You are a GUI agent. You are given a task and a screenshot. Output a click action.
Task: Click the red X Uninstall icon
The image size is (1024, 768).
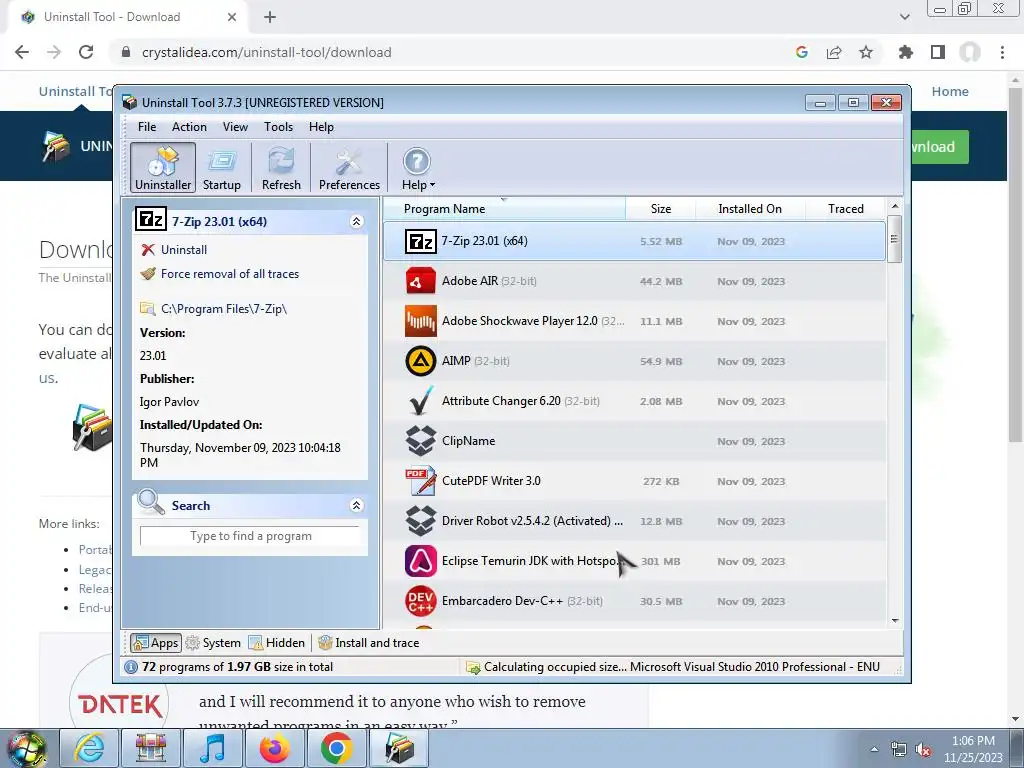148,249
